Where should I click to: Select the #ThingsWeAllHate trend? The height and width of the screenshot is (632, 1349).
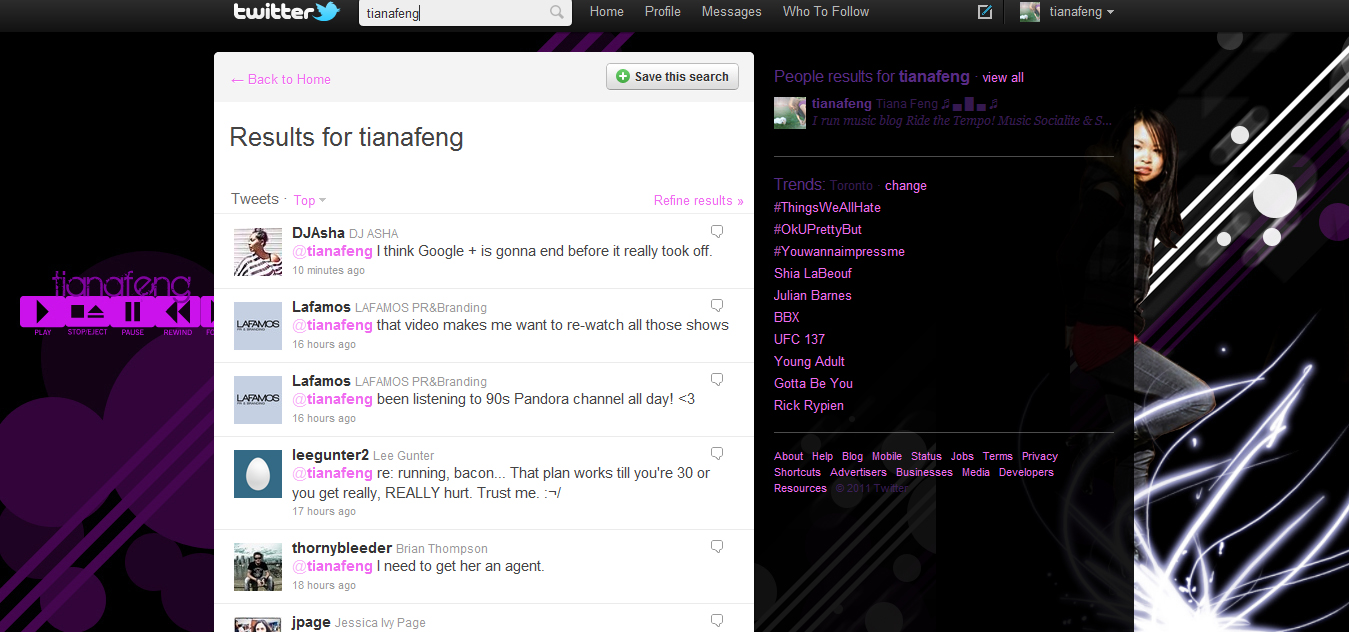click(827, 208)
